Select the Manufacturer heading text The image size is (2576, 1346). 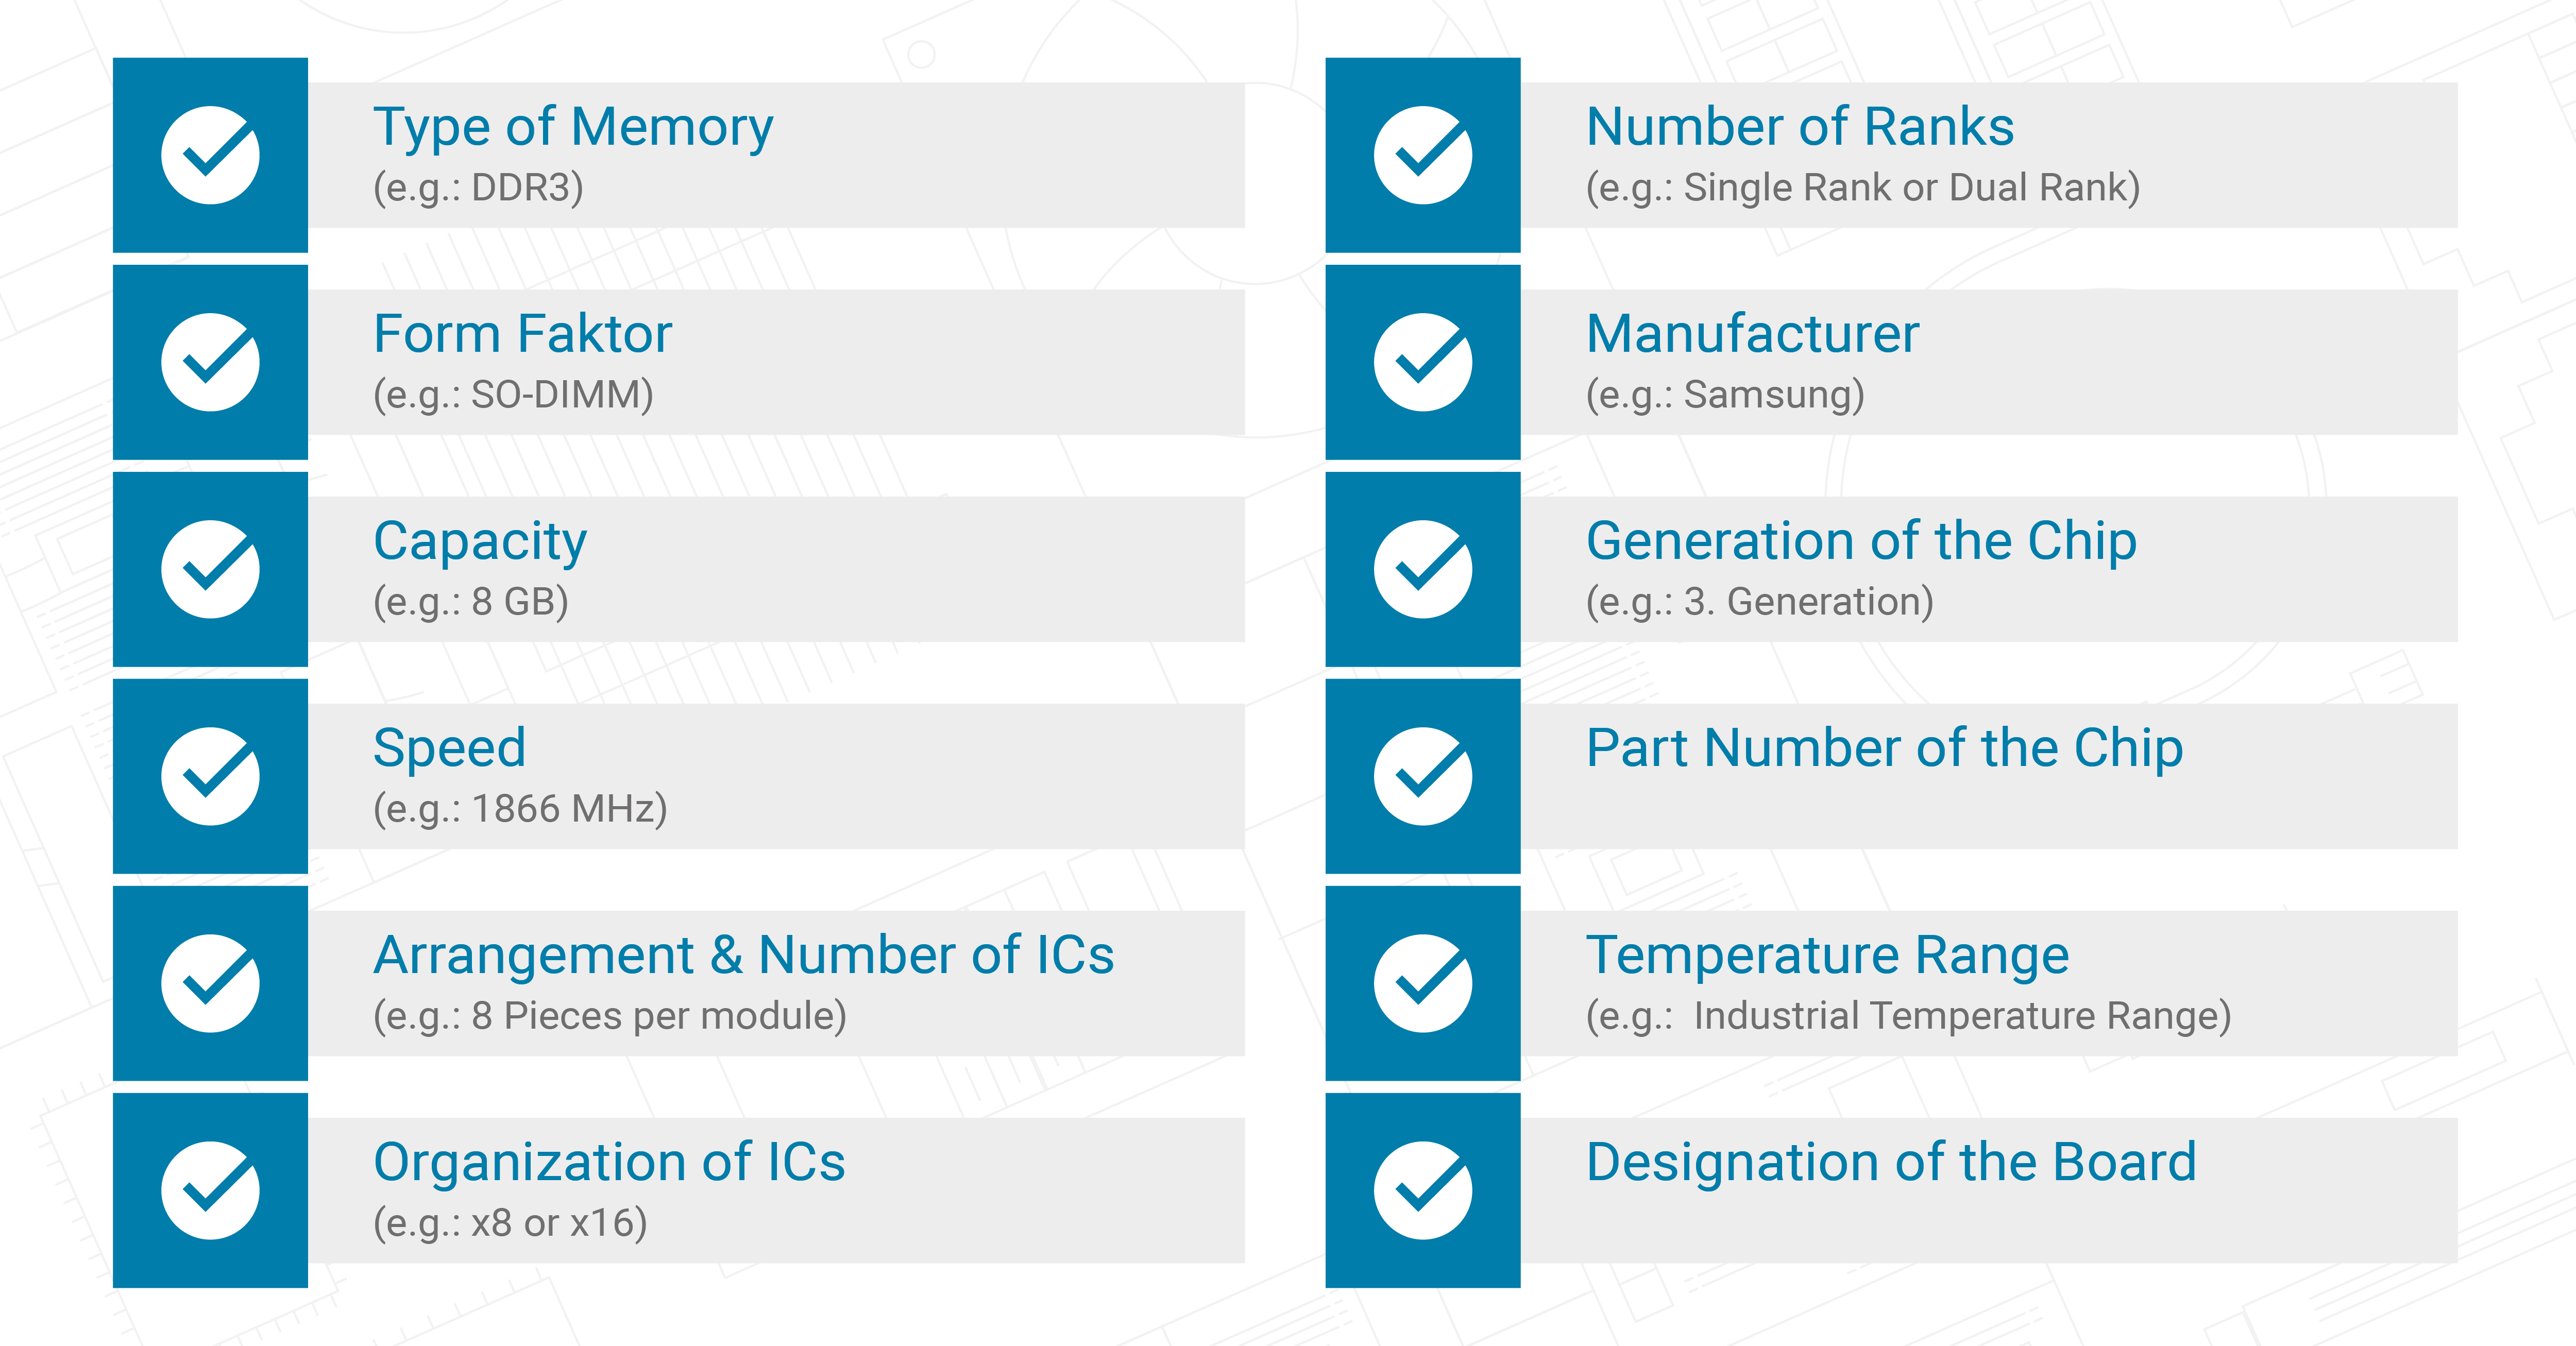tap(1752, 334)
